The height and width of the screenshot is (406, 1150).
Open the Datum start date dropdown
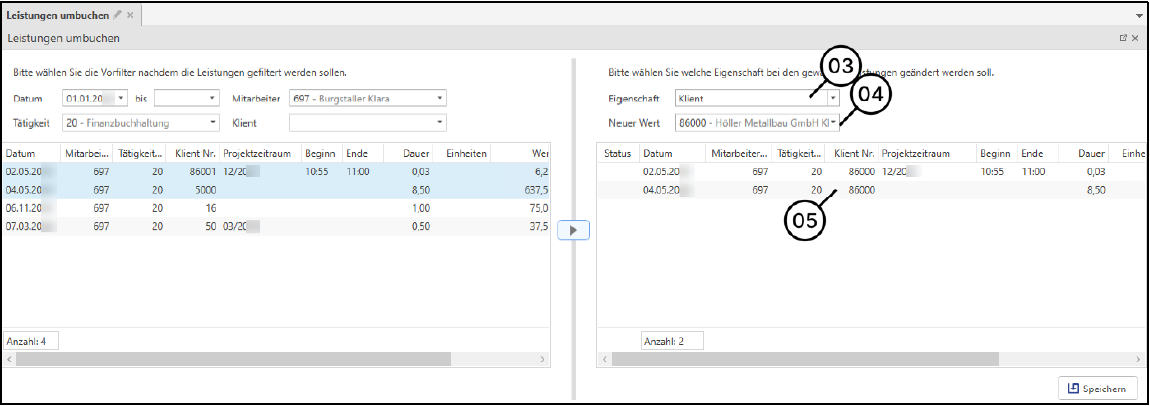pyautogui.click(x=121, y=98)
